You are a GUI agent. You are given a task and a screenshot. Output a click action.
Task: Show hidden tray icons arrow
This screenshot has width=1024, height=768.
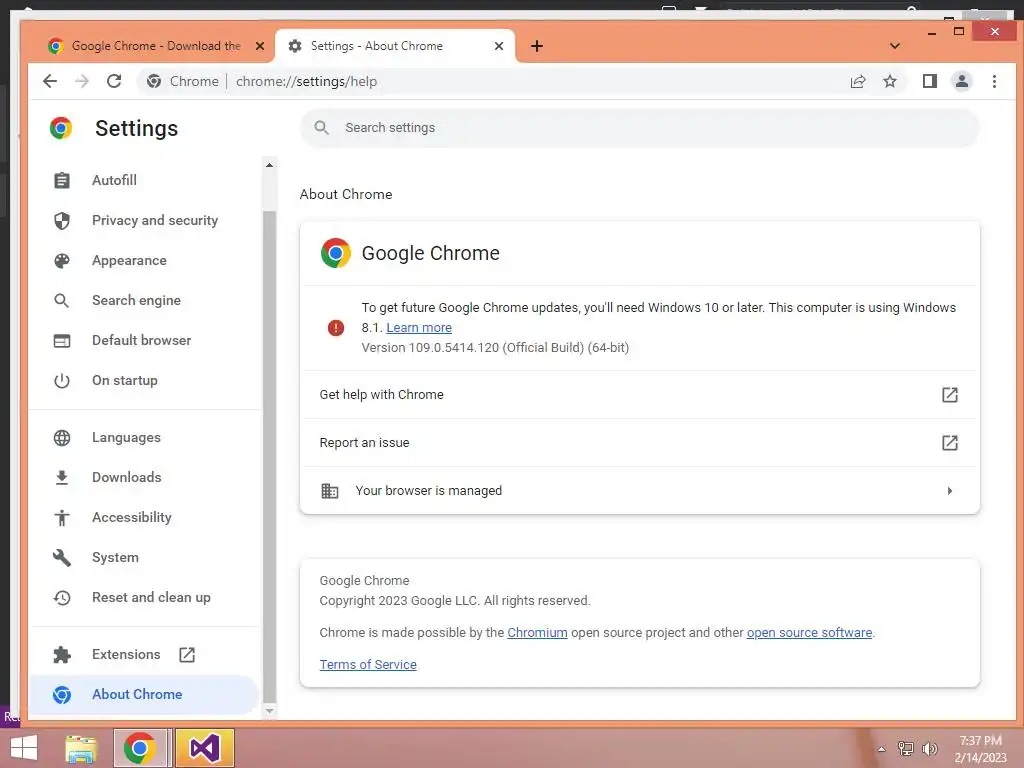(881, 749)
